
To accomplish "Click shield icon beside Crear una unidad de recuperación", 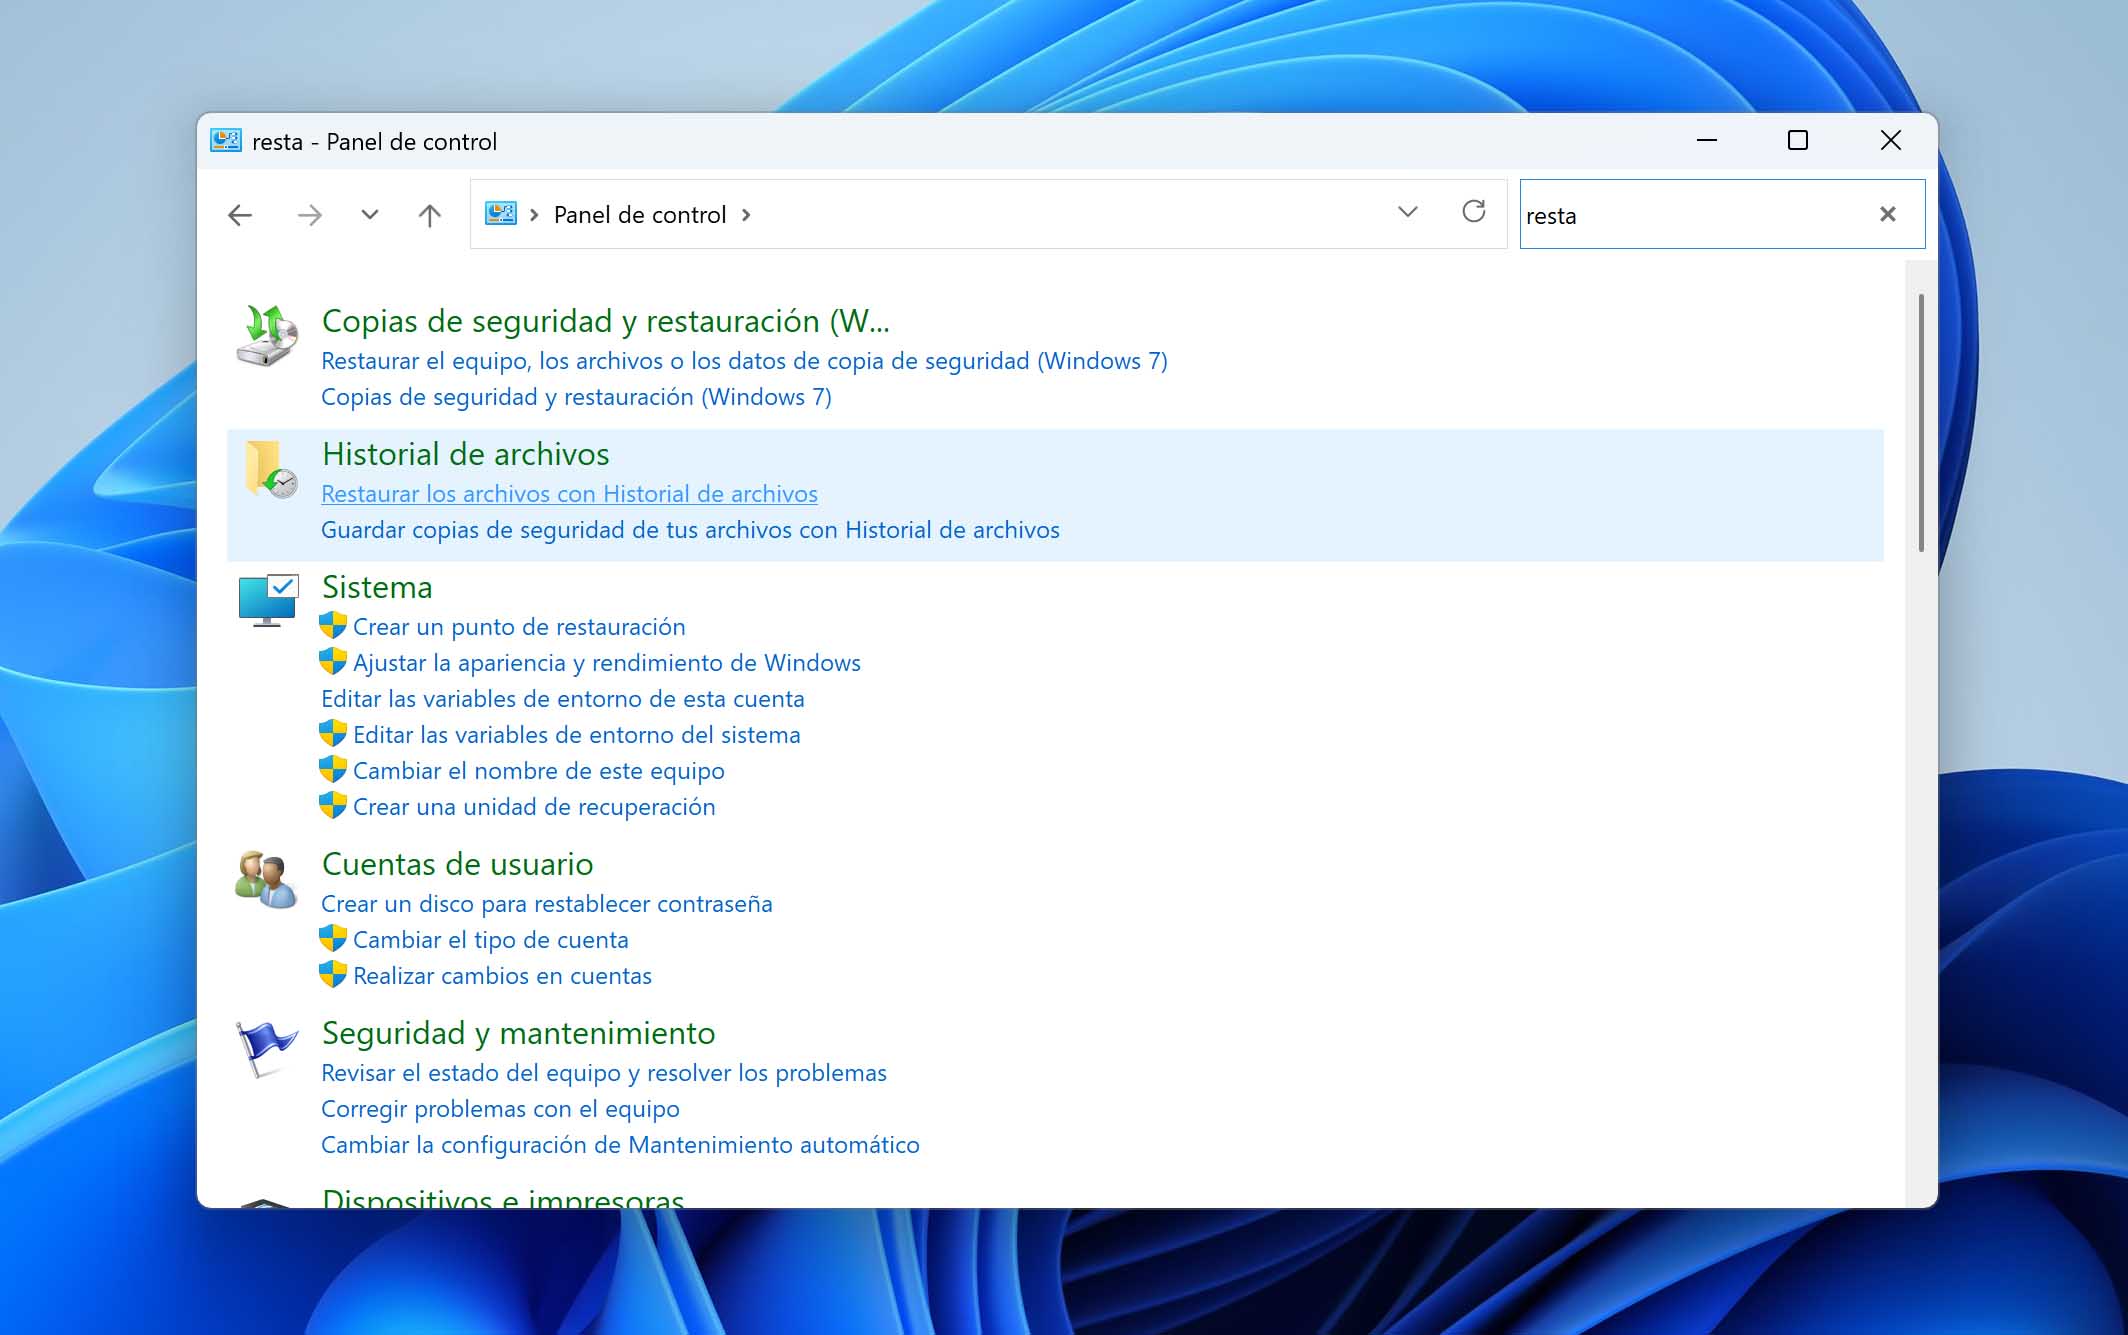I will (333, 806).
